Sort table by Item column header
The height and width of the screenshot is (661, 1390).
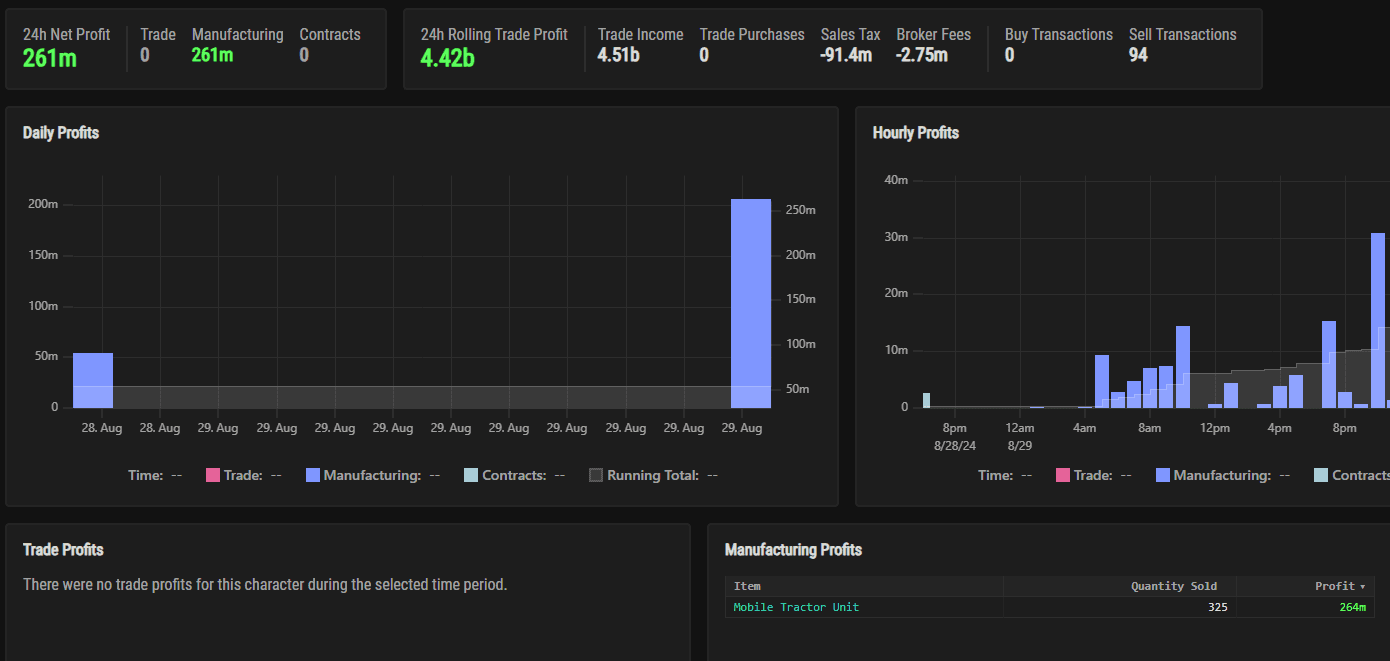pos(747,586)
